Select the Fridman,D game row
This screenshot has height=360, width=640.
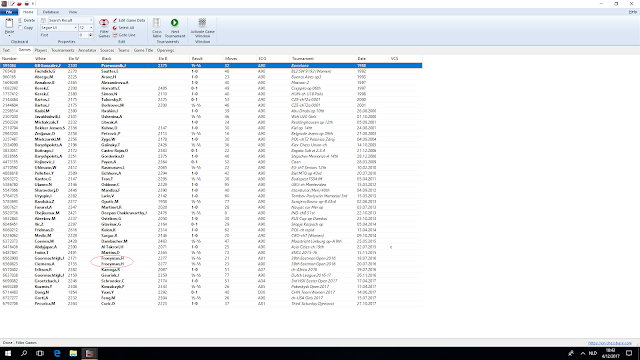pos(211,230)
